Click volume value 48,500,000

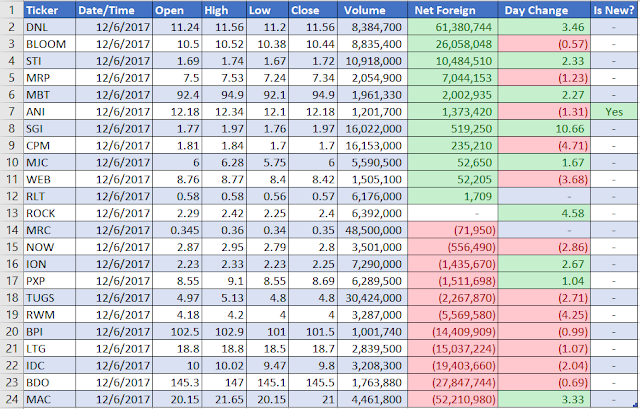[x=372, y=230]
